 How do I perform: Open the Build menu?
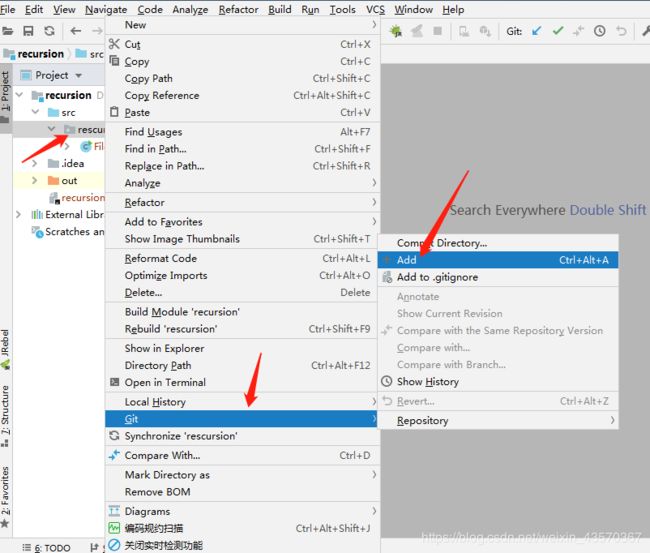(x=280, y=9)
